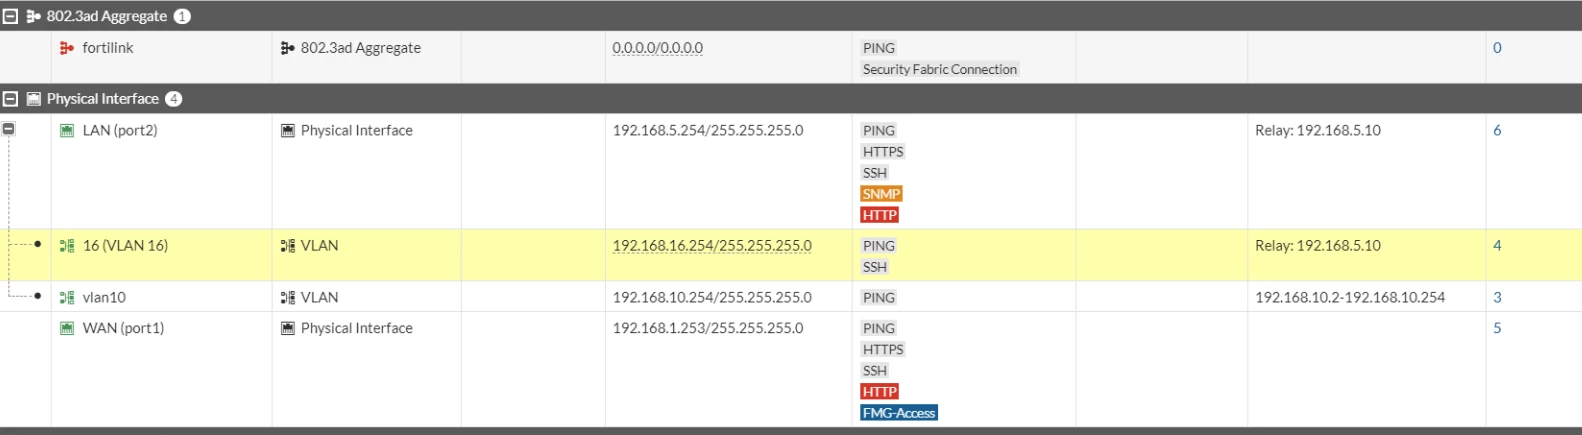
Task: Click the fortilink aggregate interface icon
Action: (x=67, y=48)
